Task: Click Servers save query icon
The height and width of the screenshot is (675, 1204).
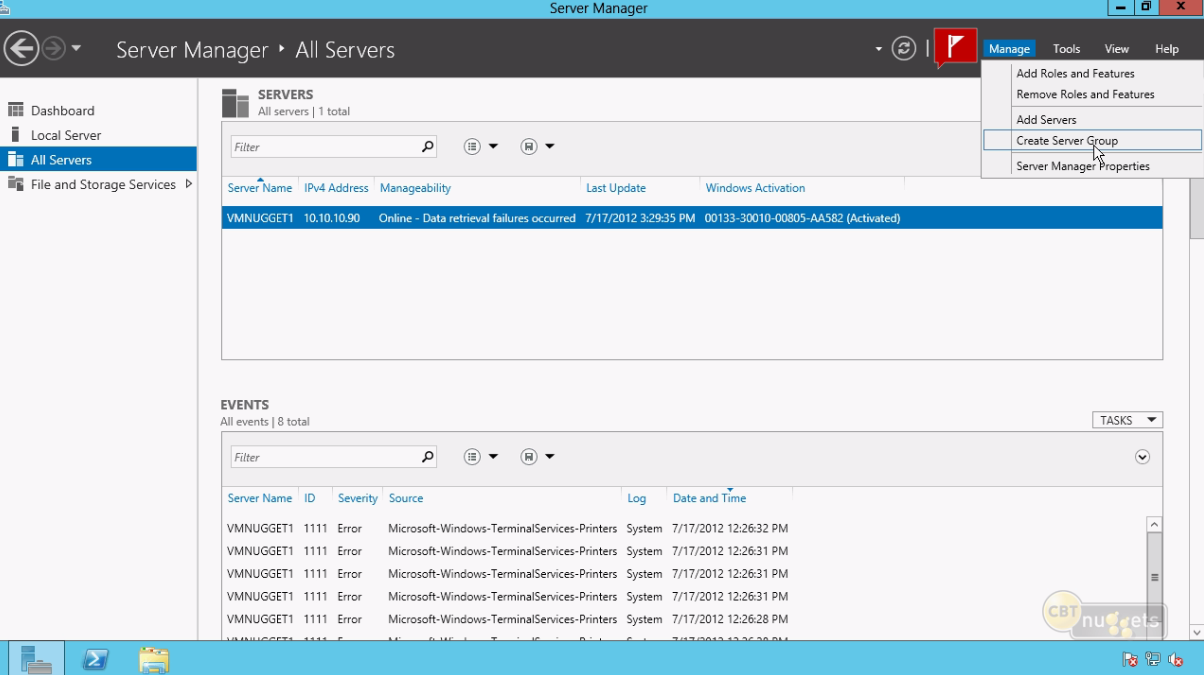Action: 529,147
